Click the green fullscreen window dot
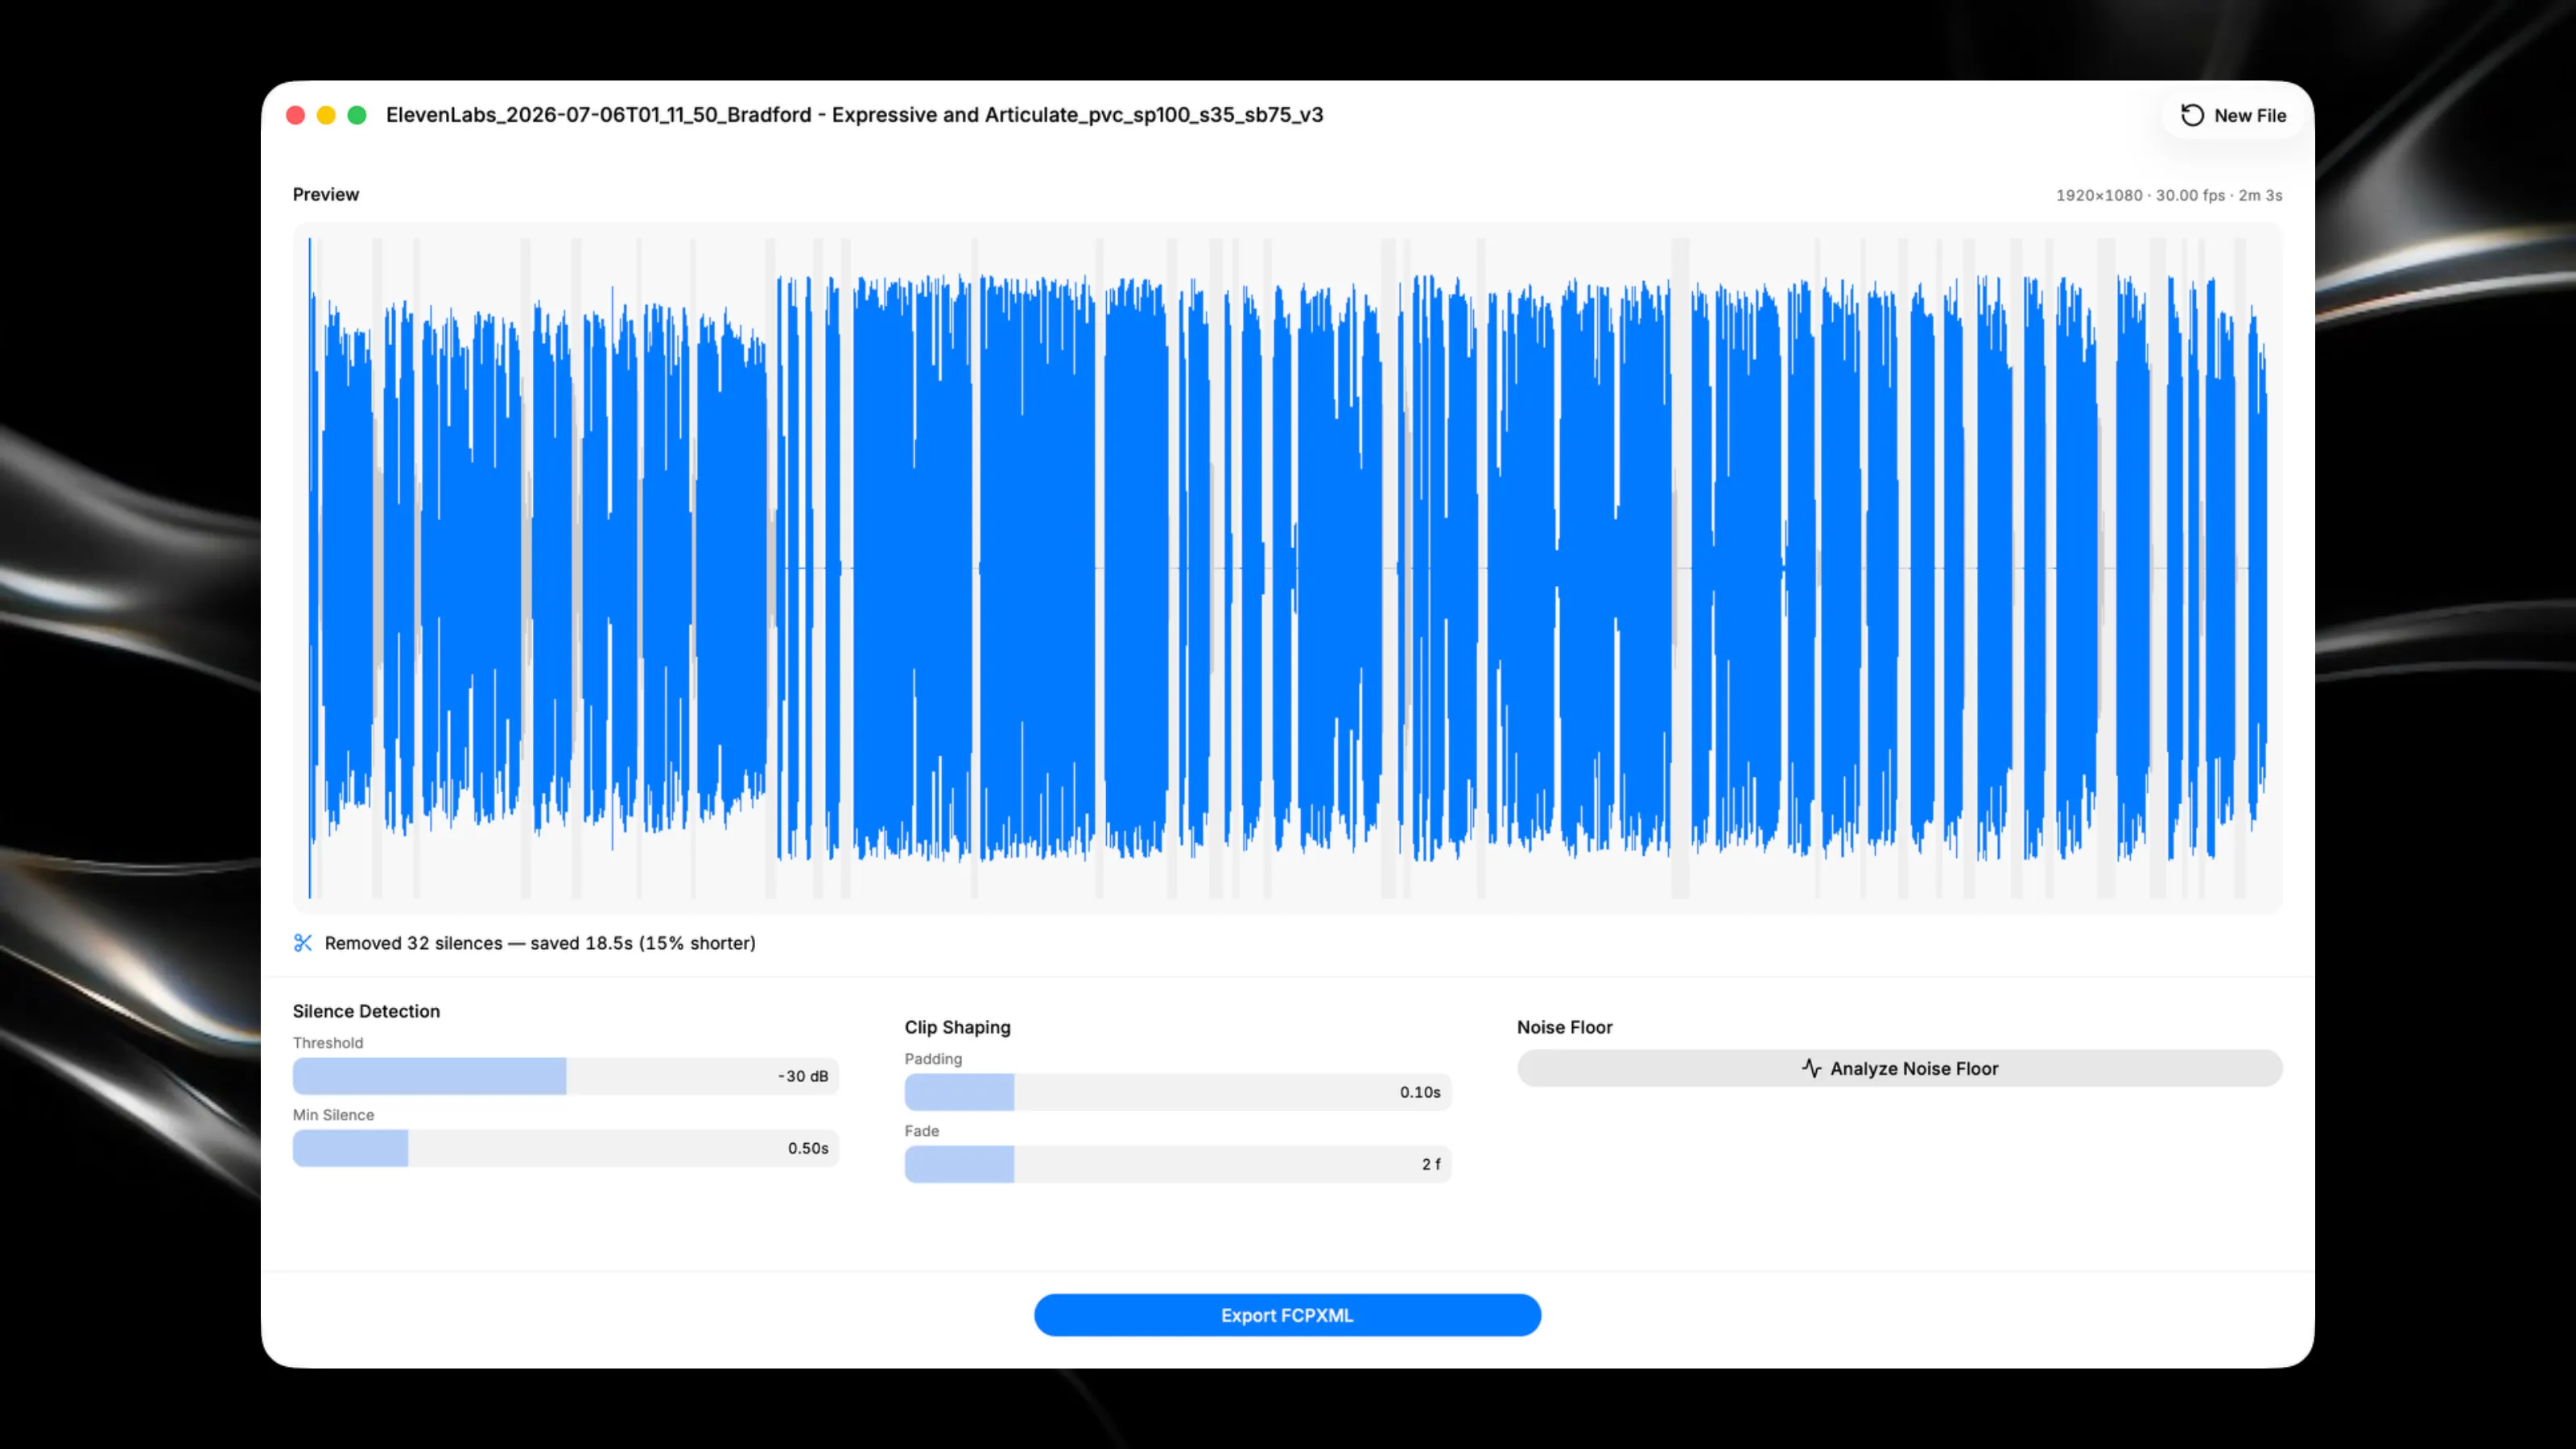Viewport: 2576px width, 1449px height. [357, 115]
